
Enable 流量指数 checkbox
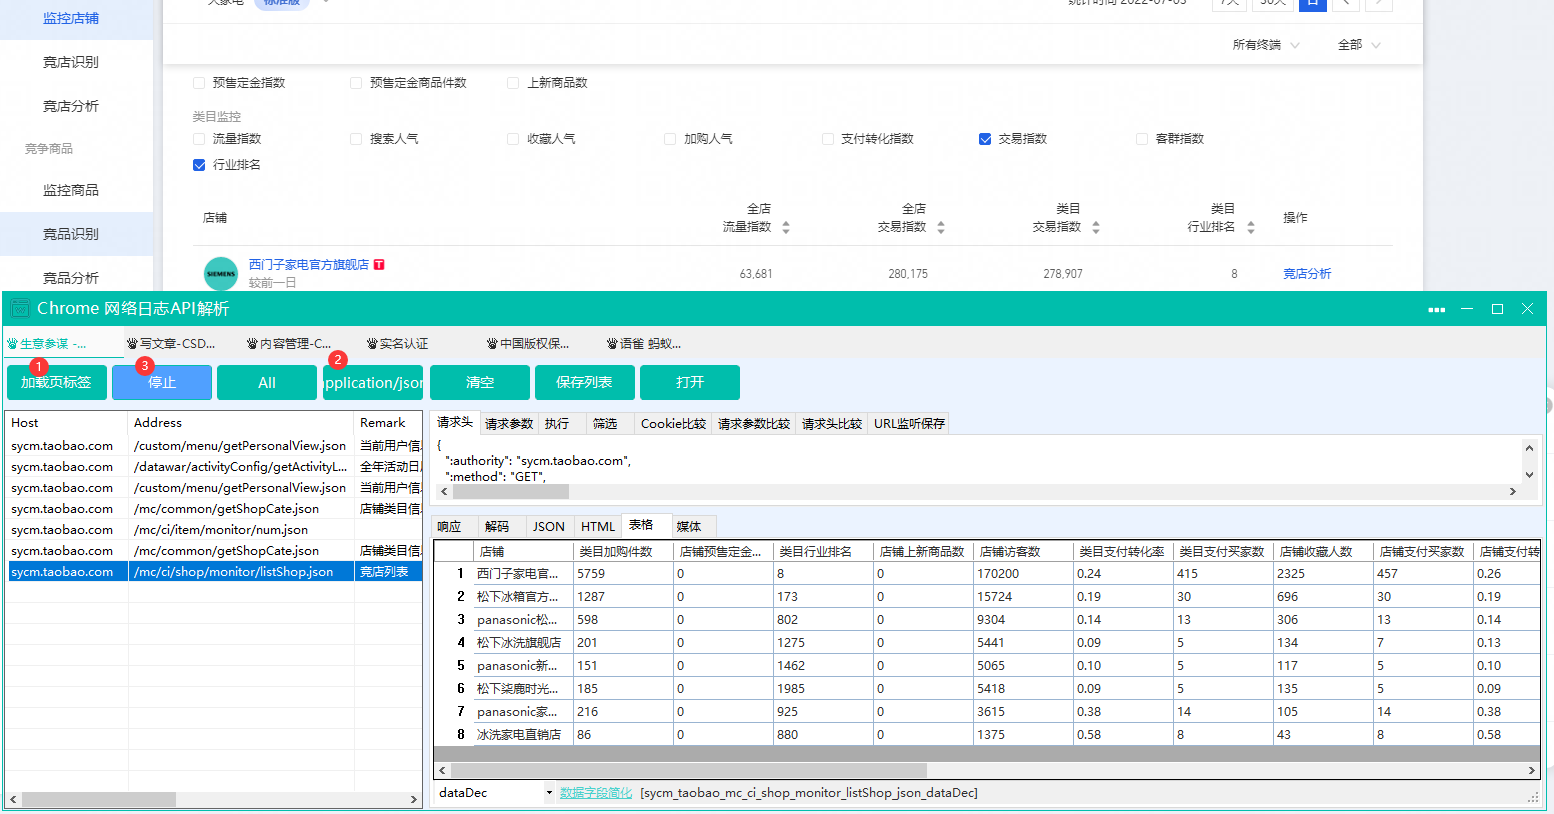pyautogui.click(x=199, y=139)
